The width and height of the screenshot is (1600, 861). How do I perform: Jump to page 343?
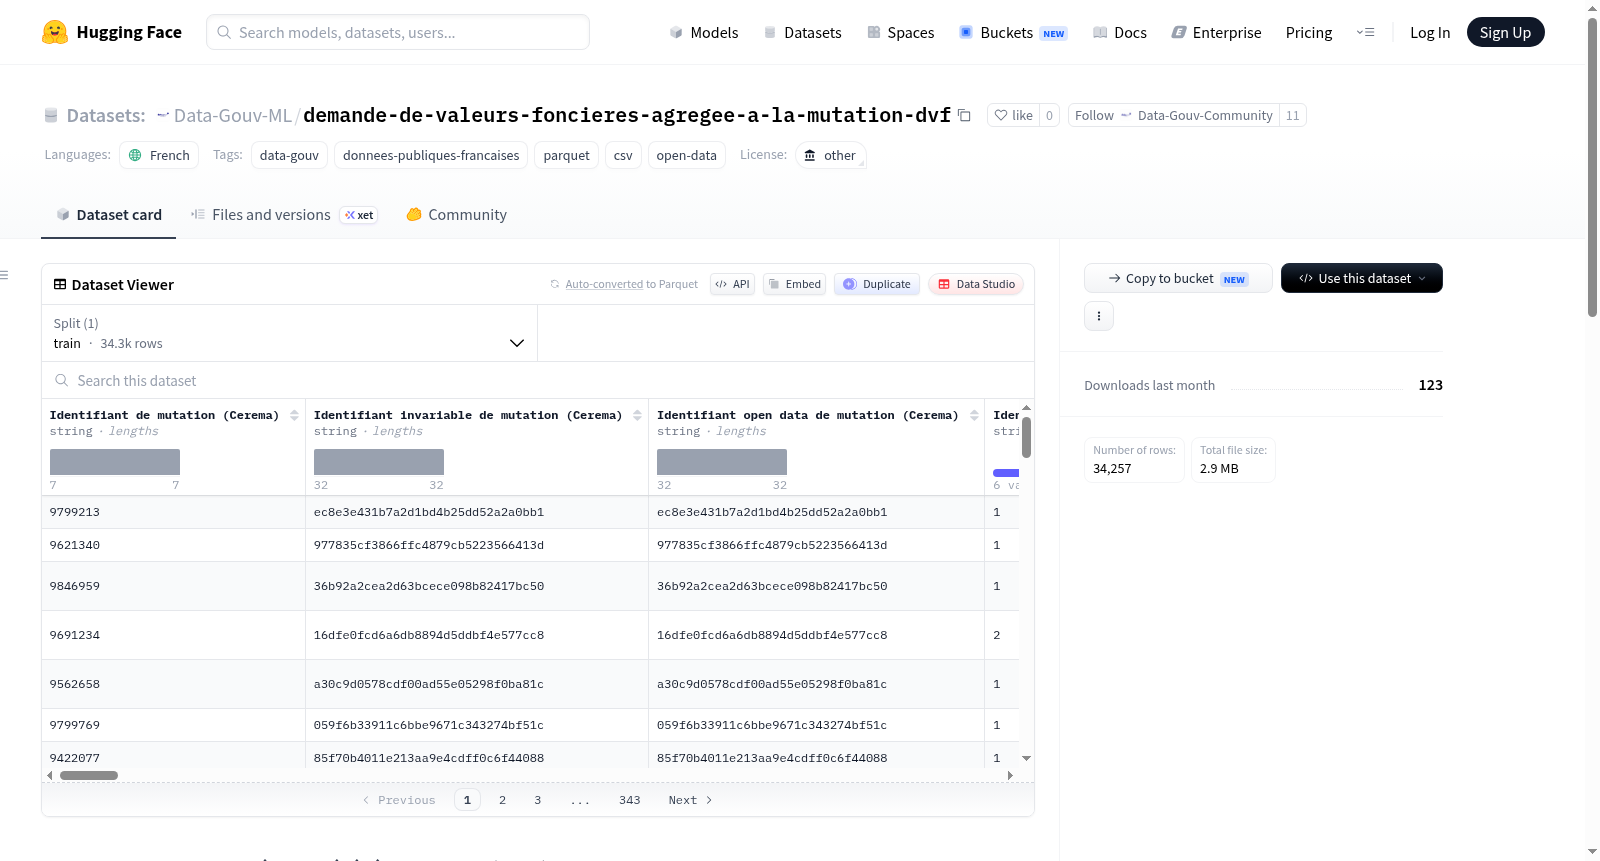[x=629, y=800]
